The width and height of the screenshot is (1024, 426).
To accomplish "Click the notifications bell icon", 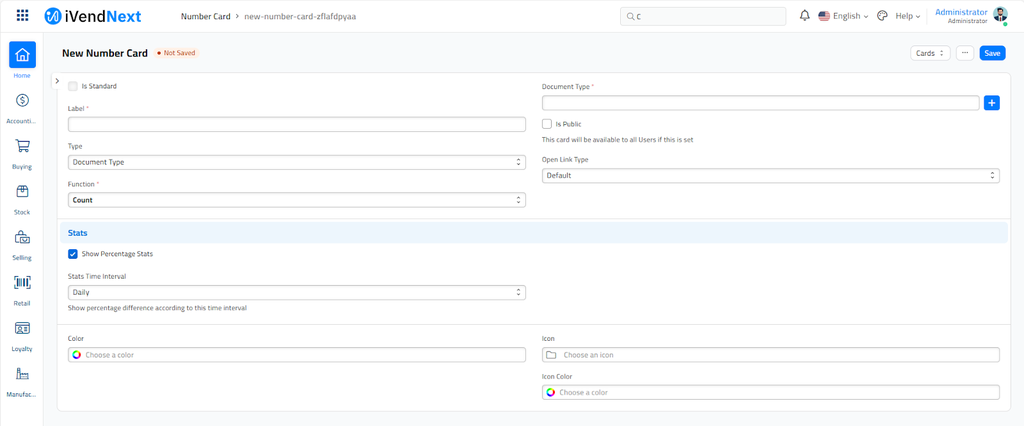I will (804, 16).
